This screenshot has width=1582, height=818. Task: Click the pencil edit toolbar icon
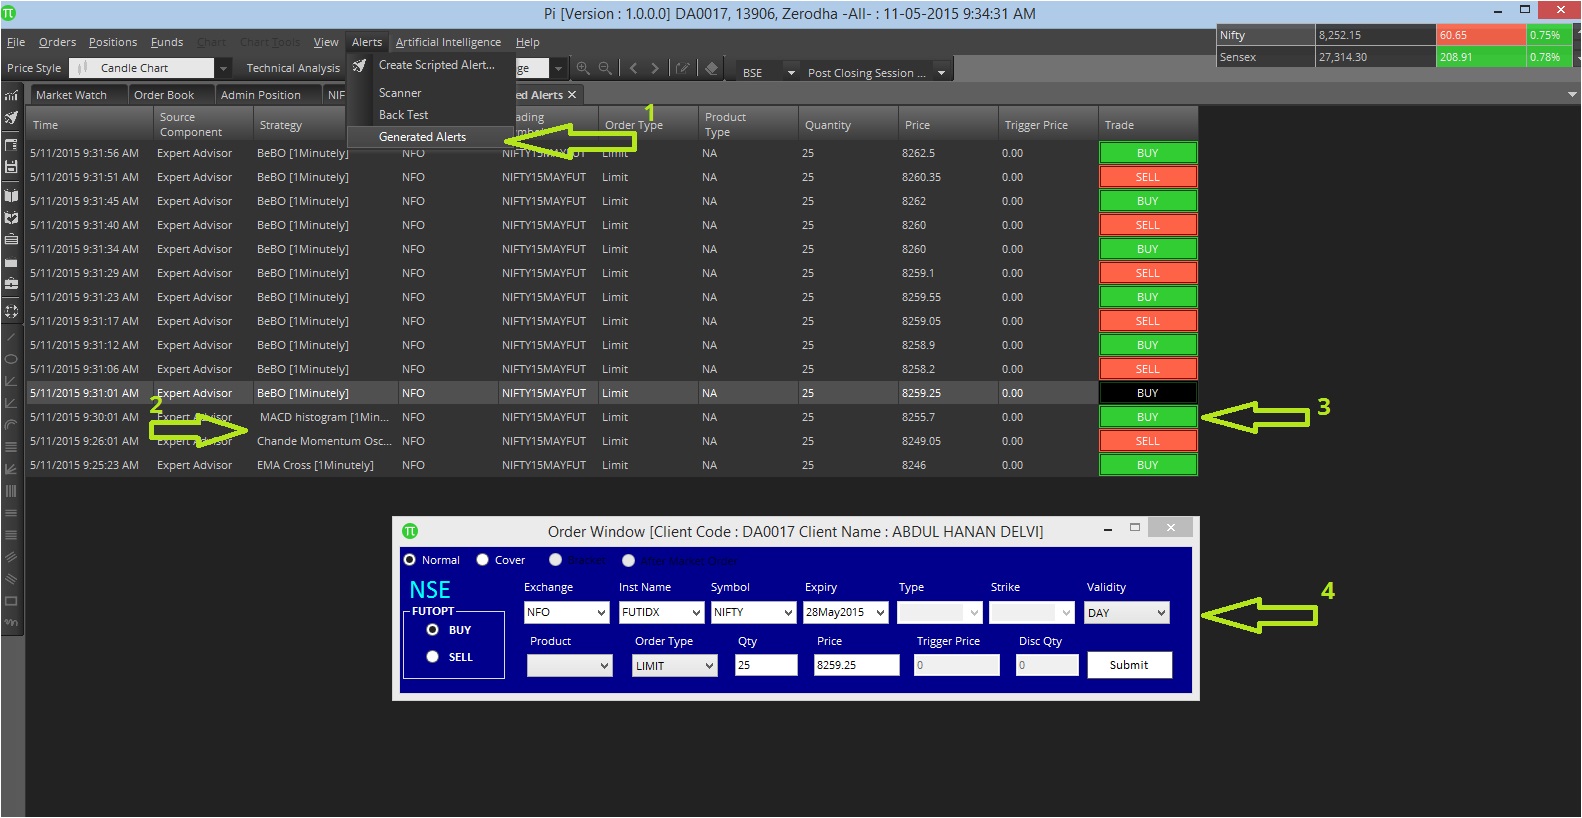coord(683,68)
